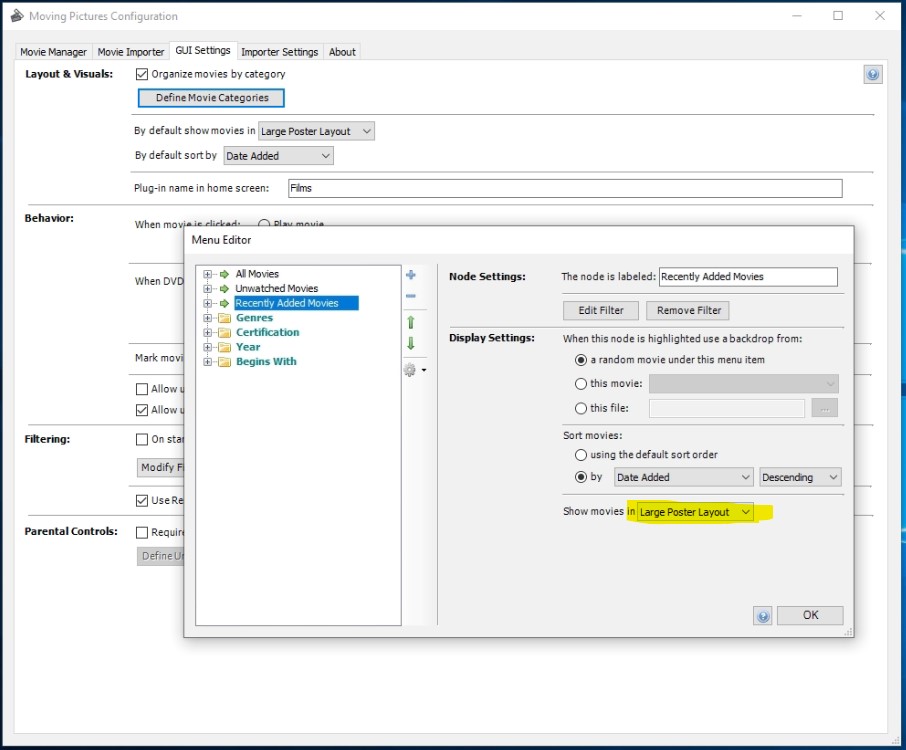The height and width of the screenshot is (750, 906).
Task: Click the help icon in GUI Settings
Action: [873, 75]
